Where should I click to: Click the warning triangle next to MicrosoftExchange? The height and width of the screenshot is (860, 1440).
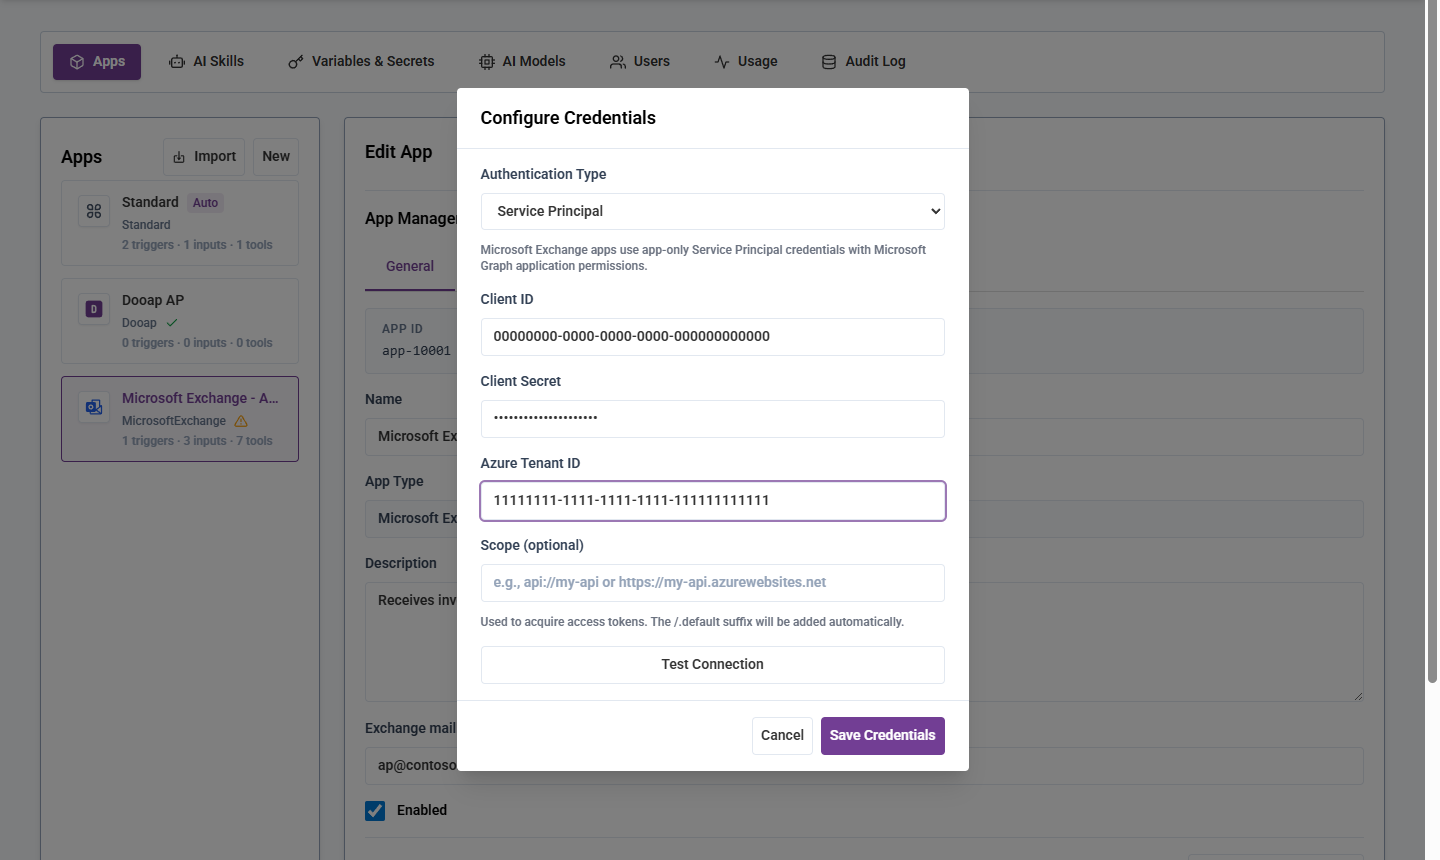coord(241,421)
